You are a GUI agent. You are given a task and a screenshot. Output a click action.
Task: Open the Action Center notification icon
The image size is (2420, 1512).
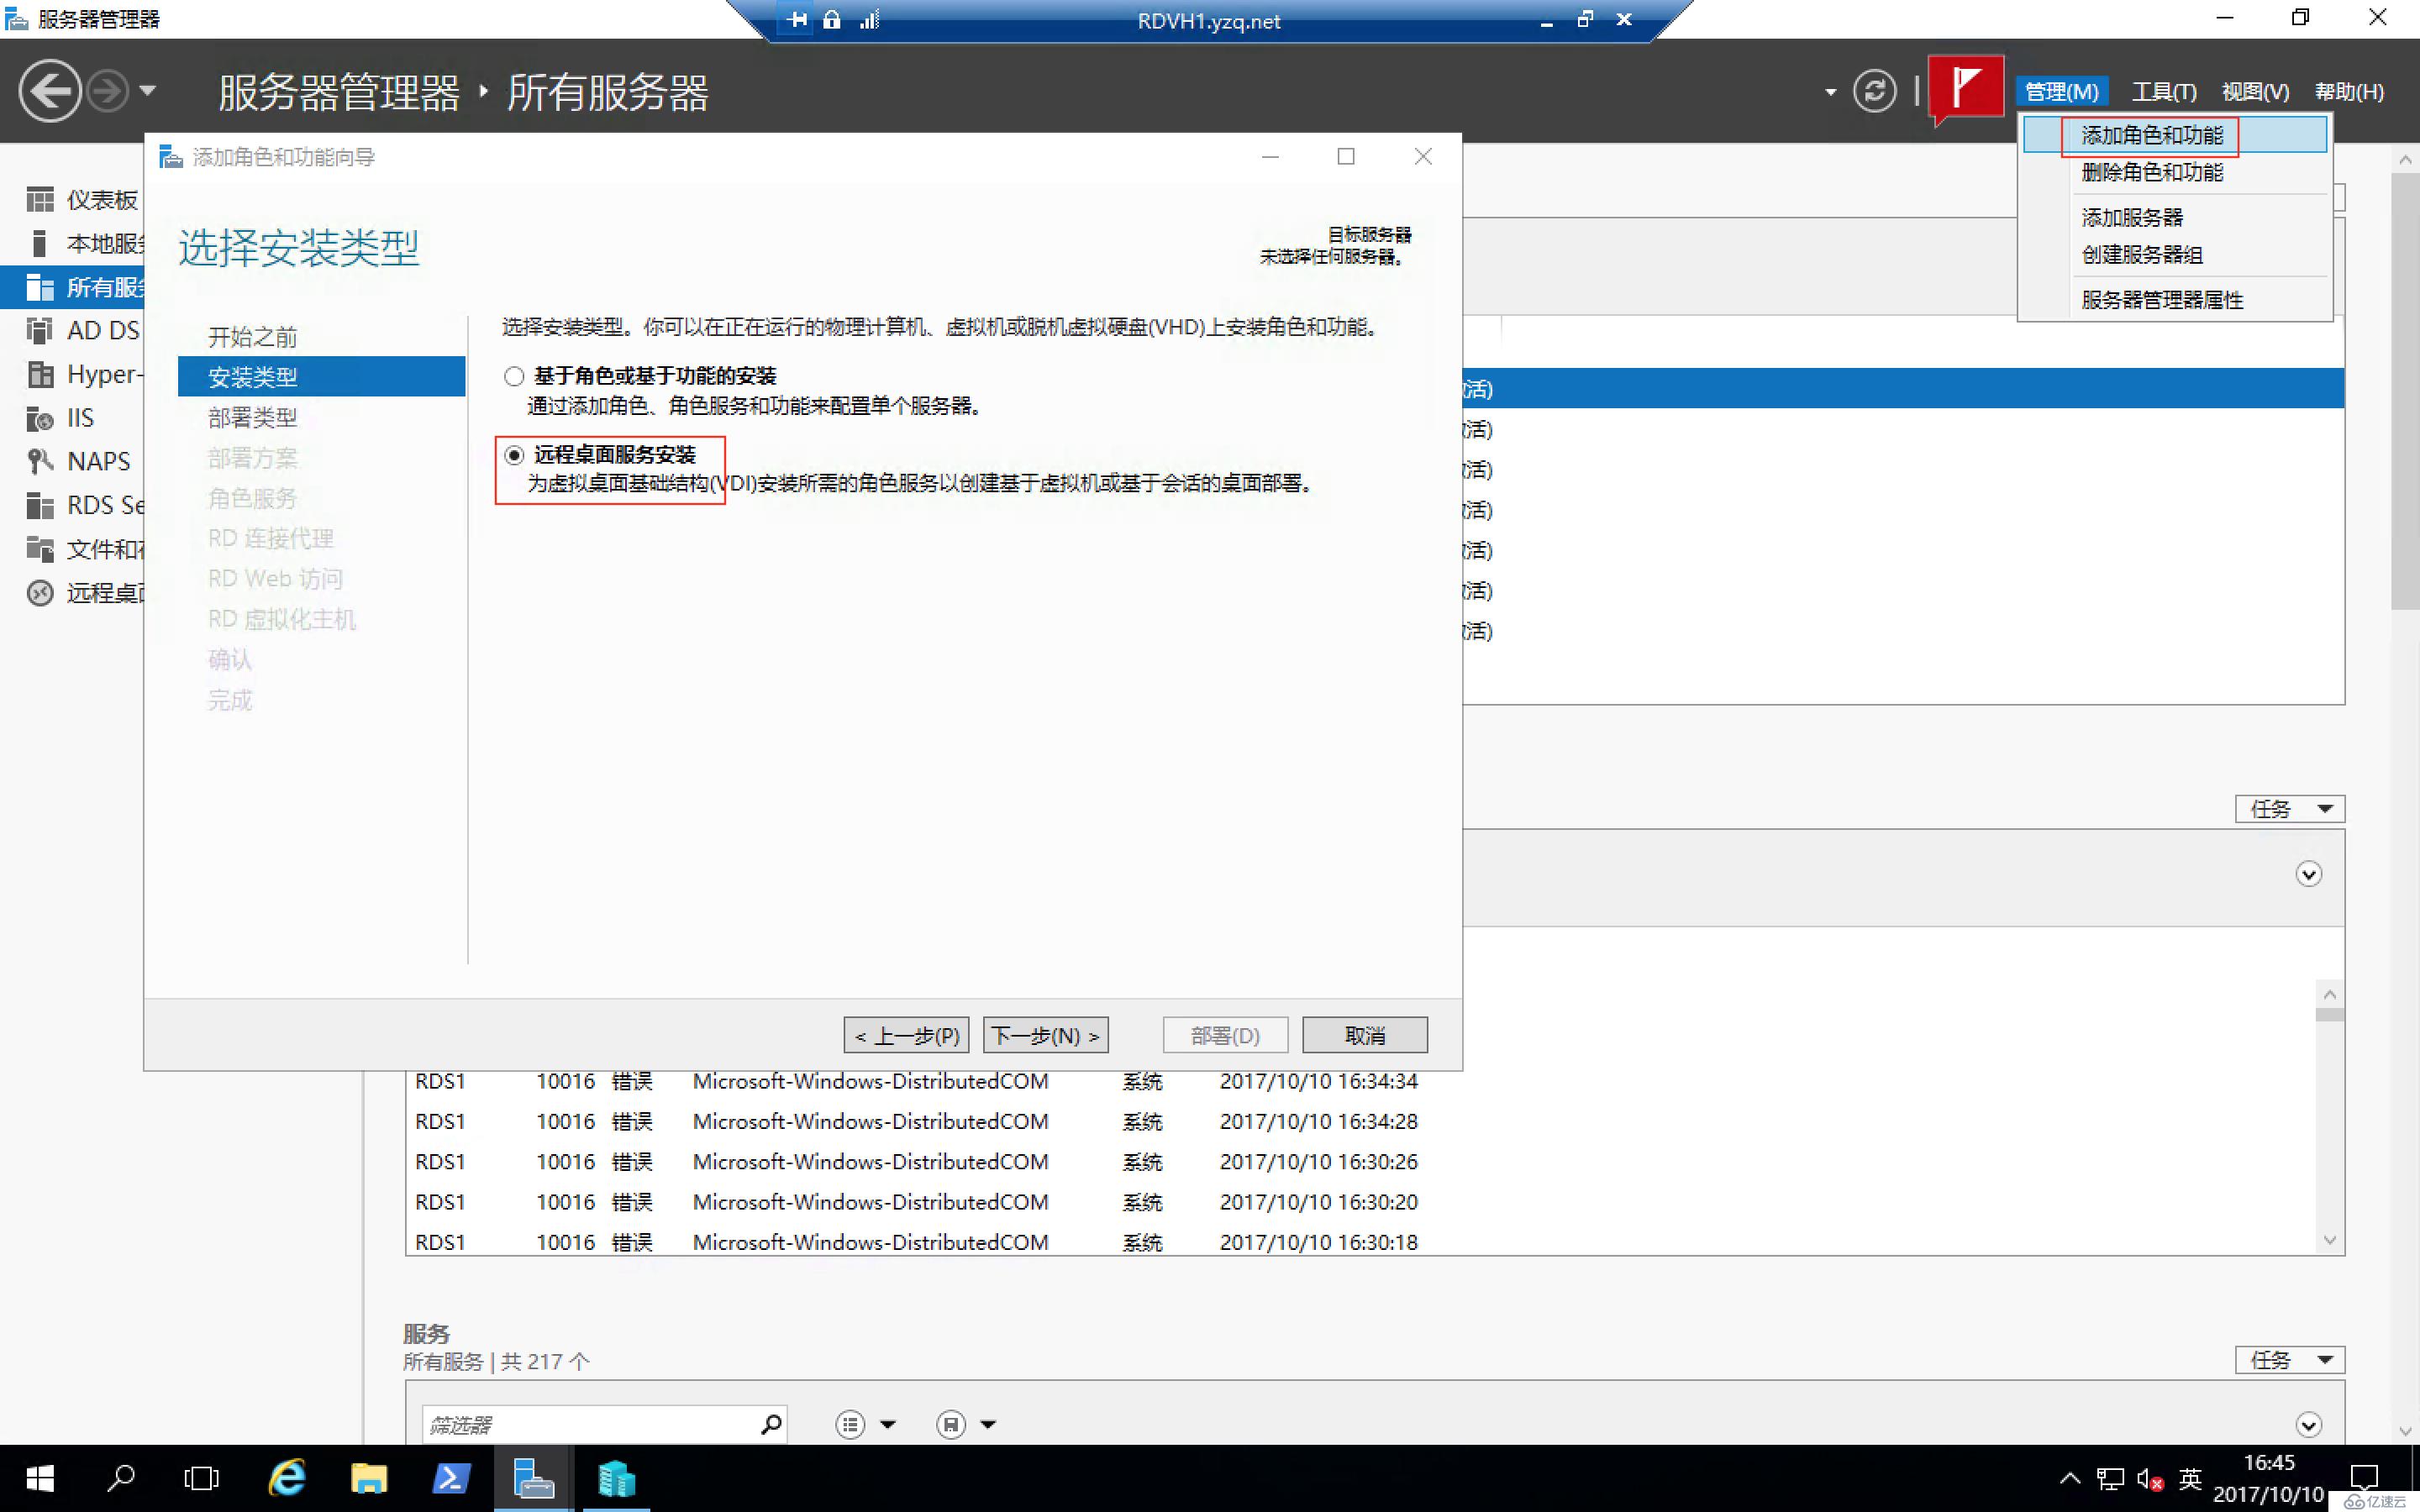click(2364, 1478)
